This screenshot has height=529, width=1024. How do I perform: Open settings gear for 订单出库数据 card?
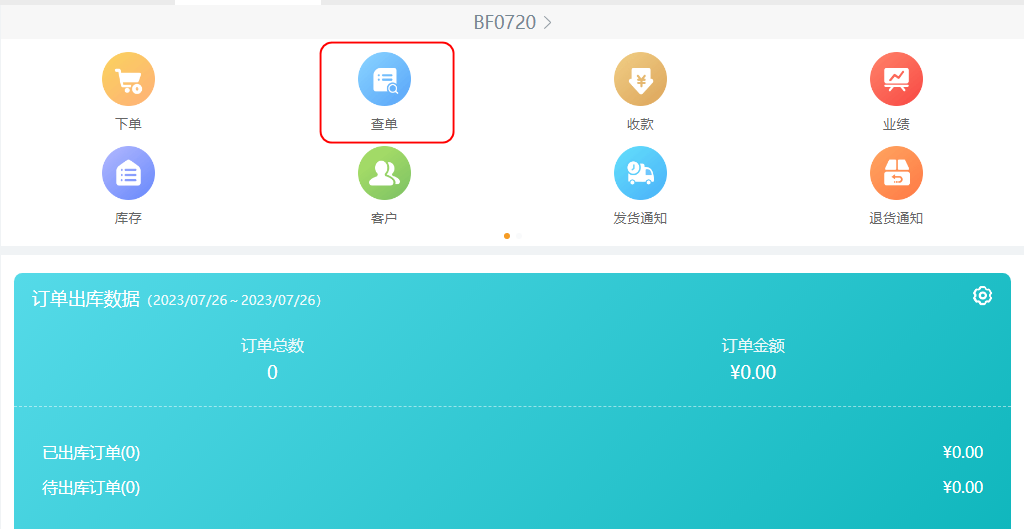(982, 295)
